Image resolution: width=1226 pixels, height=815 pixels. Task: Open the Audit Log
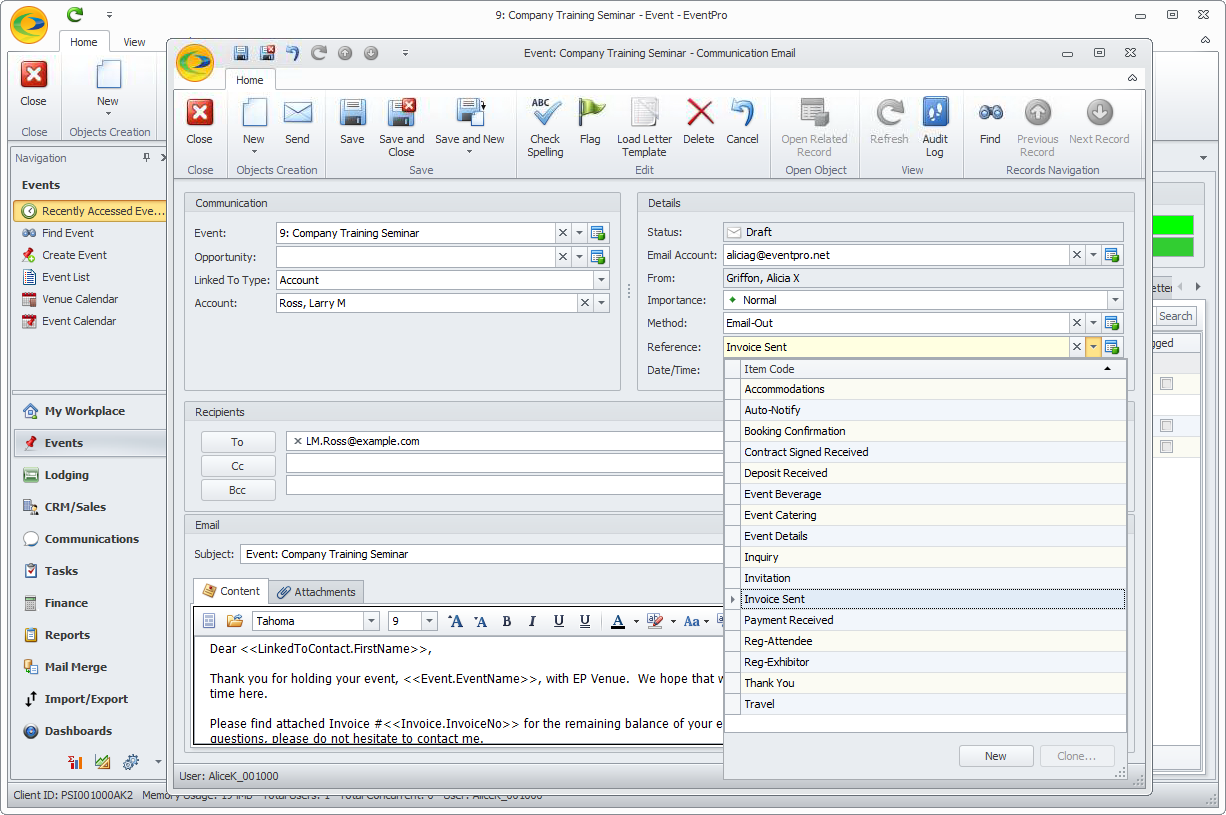935,128
